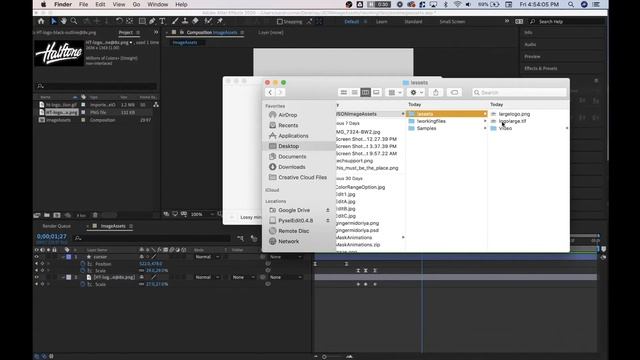The image size is (640, 360).
Task: Eject Google Drive in Finder sidebar
Action: point(327,210)
